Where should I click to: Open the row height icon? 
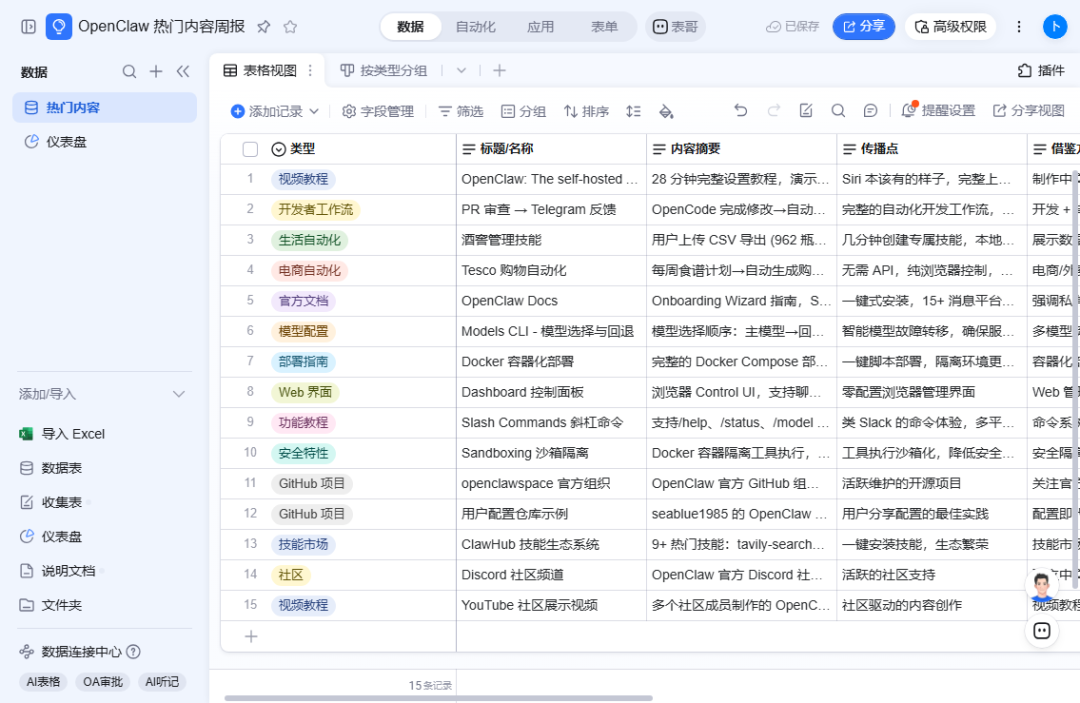click(633, 111)
